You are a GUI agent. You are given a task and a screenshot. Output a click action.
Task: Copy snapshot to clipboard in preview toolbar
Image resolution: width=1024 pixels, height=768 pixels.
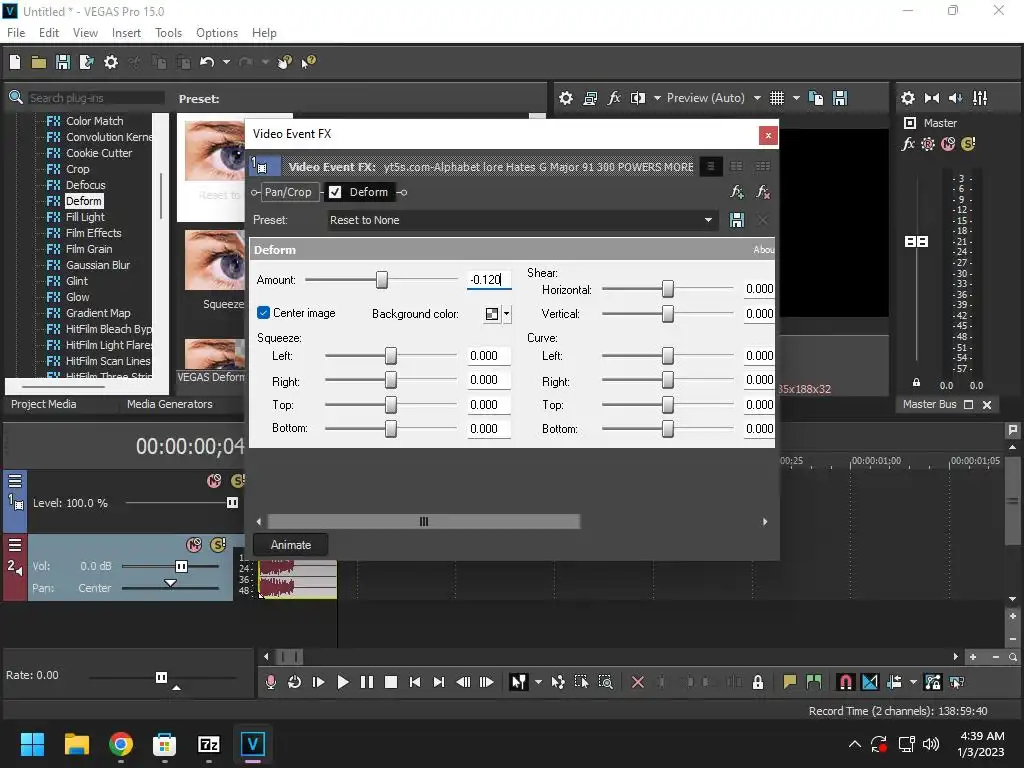[x=816, y=98]
